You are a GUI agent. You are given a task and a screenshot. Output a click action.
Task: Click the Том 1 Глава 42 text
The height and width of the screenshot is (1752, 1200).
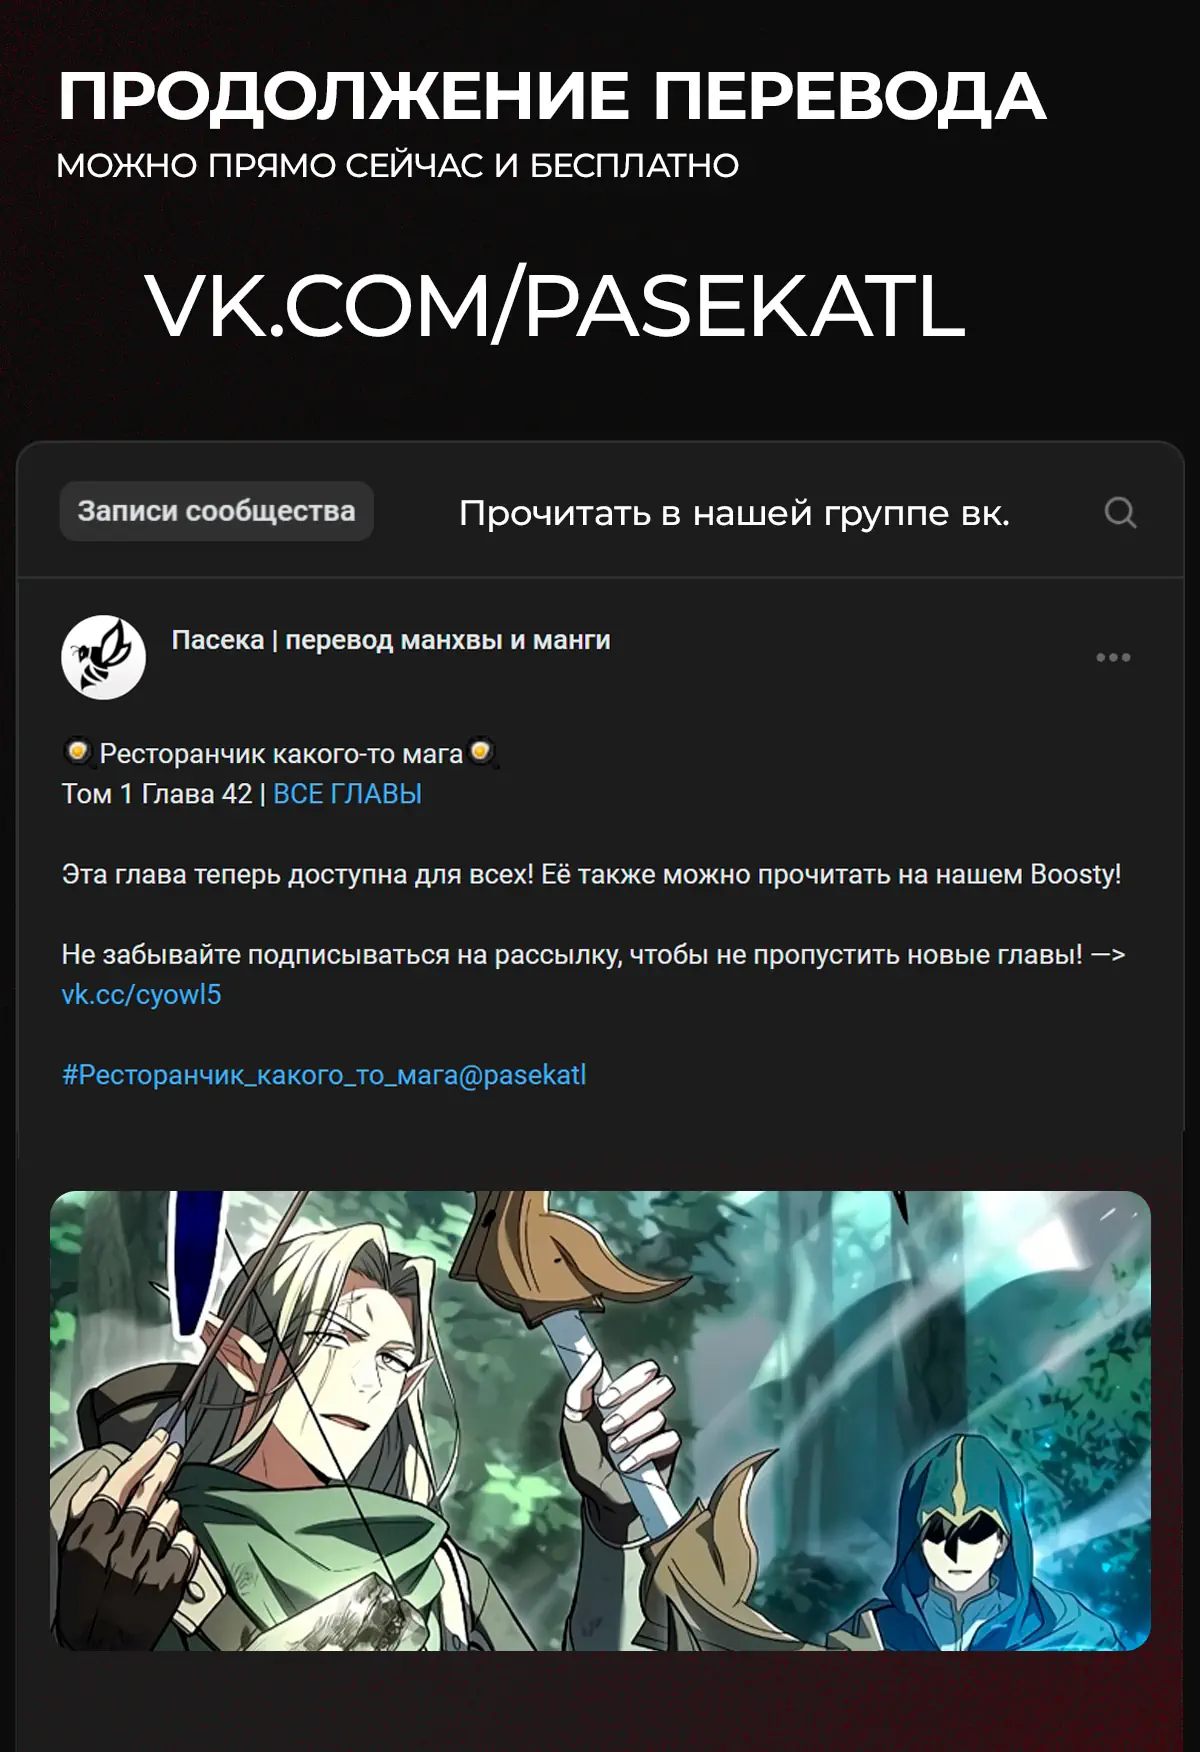pyautogui.click(x=157, y=794)
